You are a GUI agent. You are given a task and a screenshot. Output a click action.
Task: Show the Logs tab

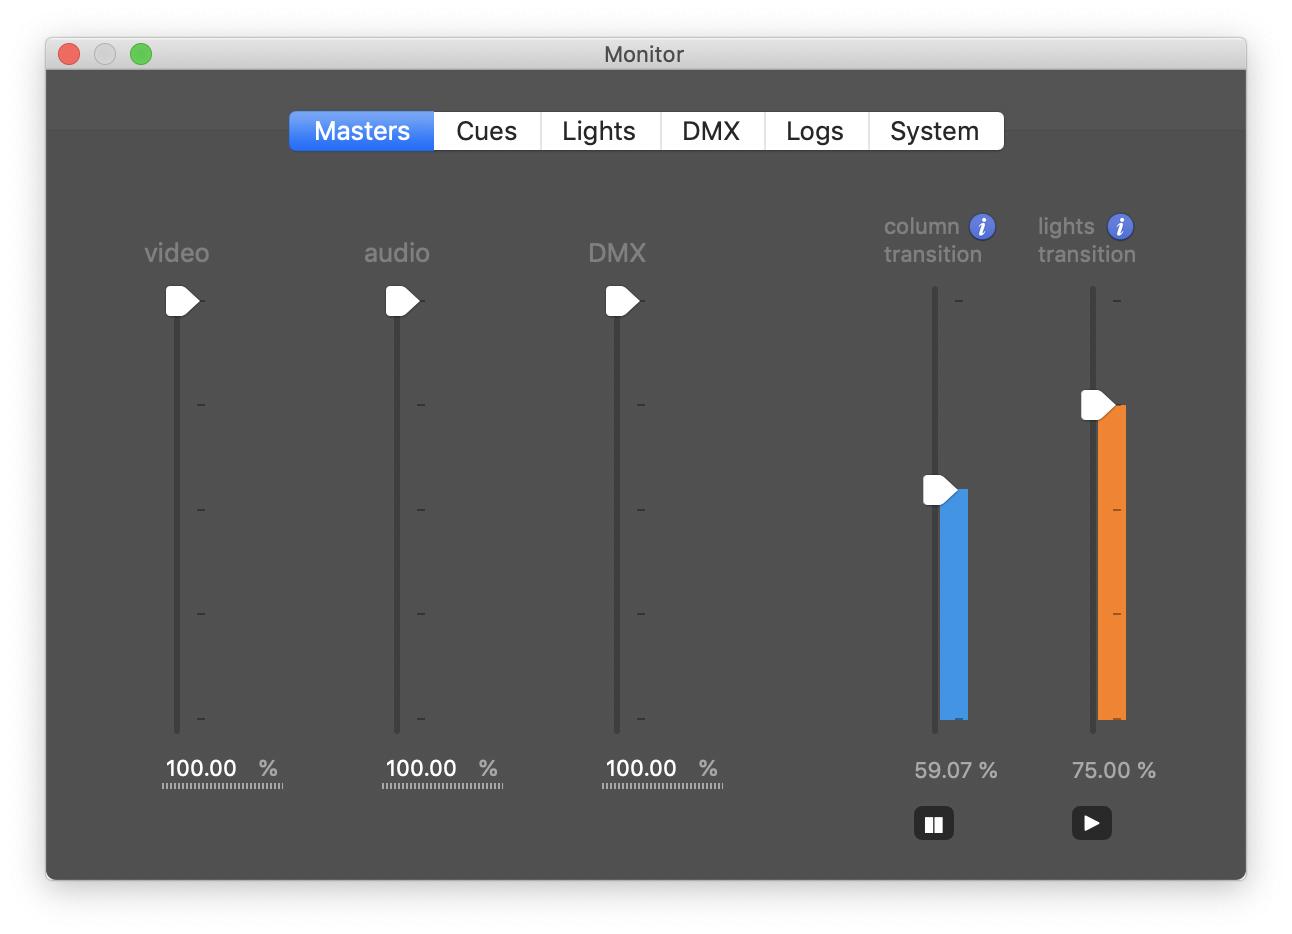coord(814,131)
